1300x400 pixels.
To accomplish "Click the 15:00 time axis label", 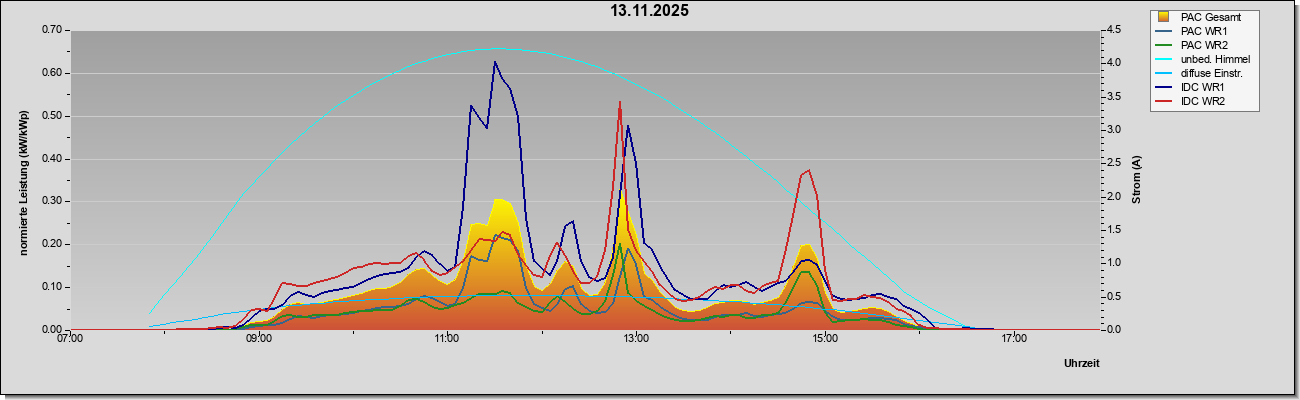I will click(824, 339).
